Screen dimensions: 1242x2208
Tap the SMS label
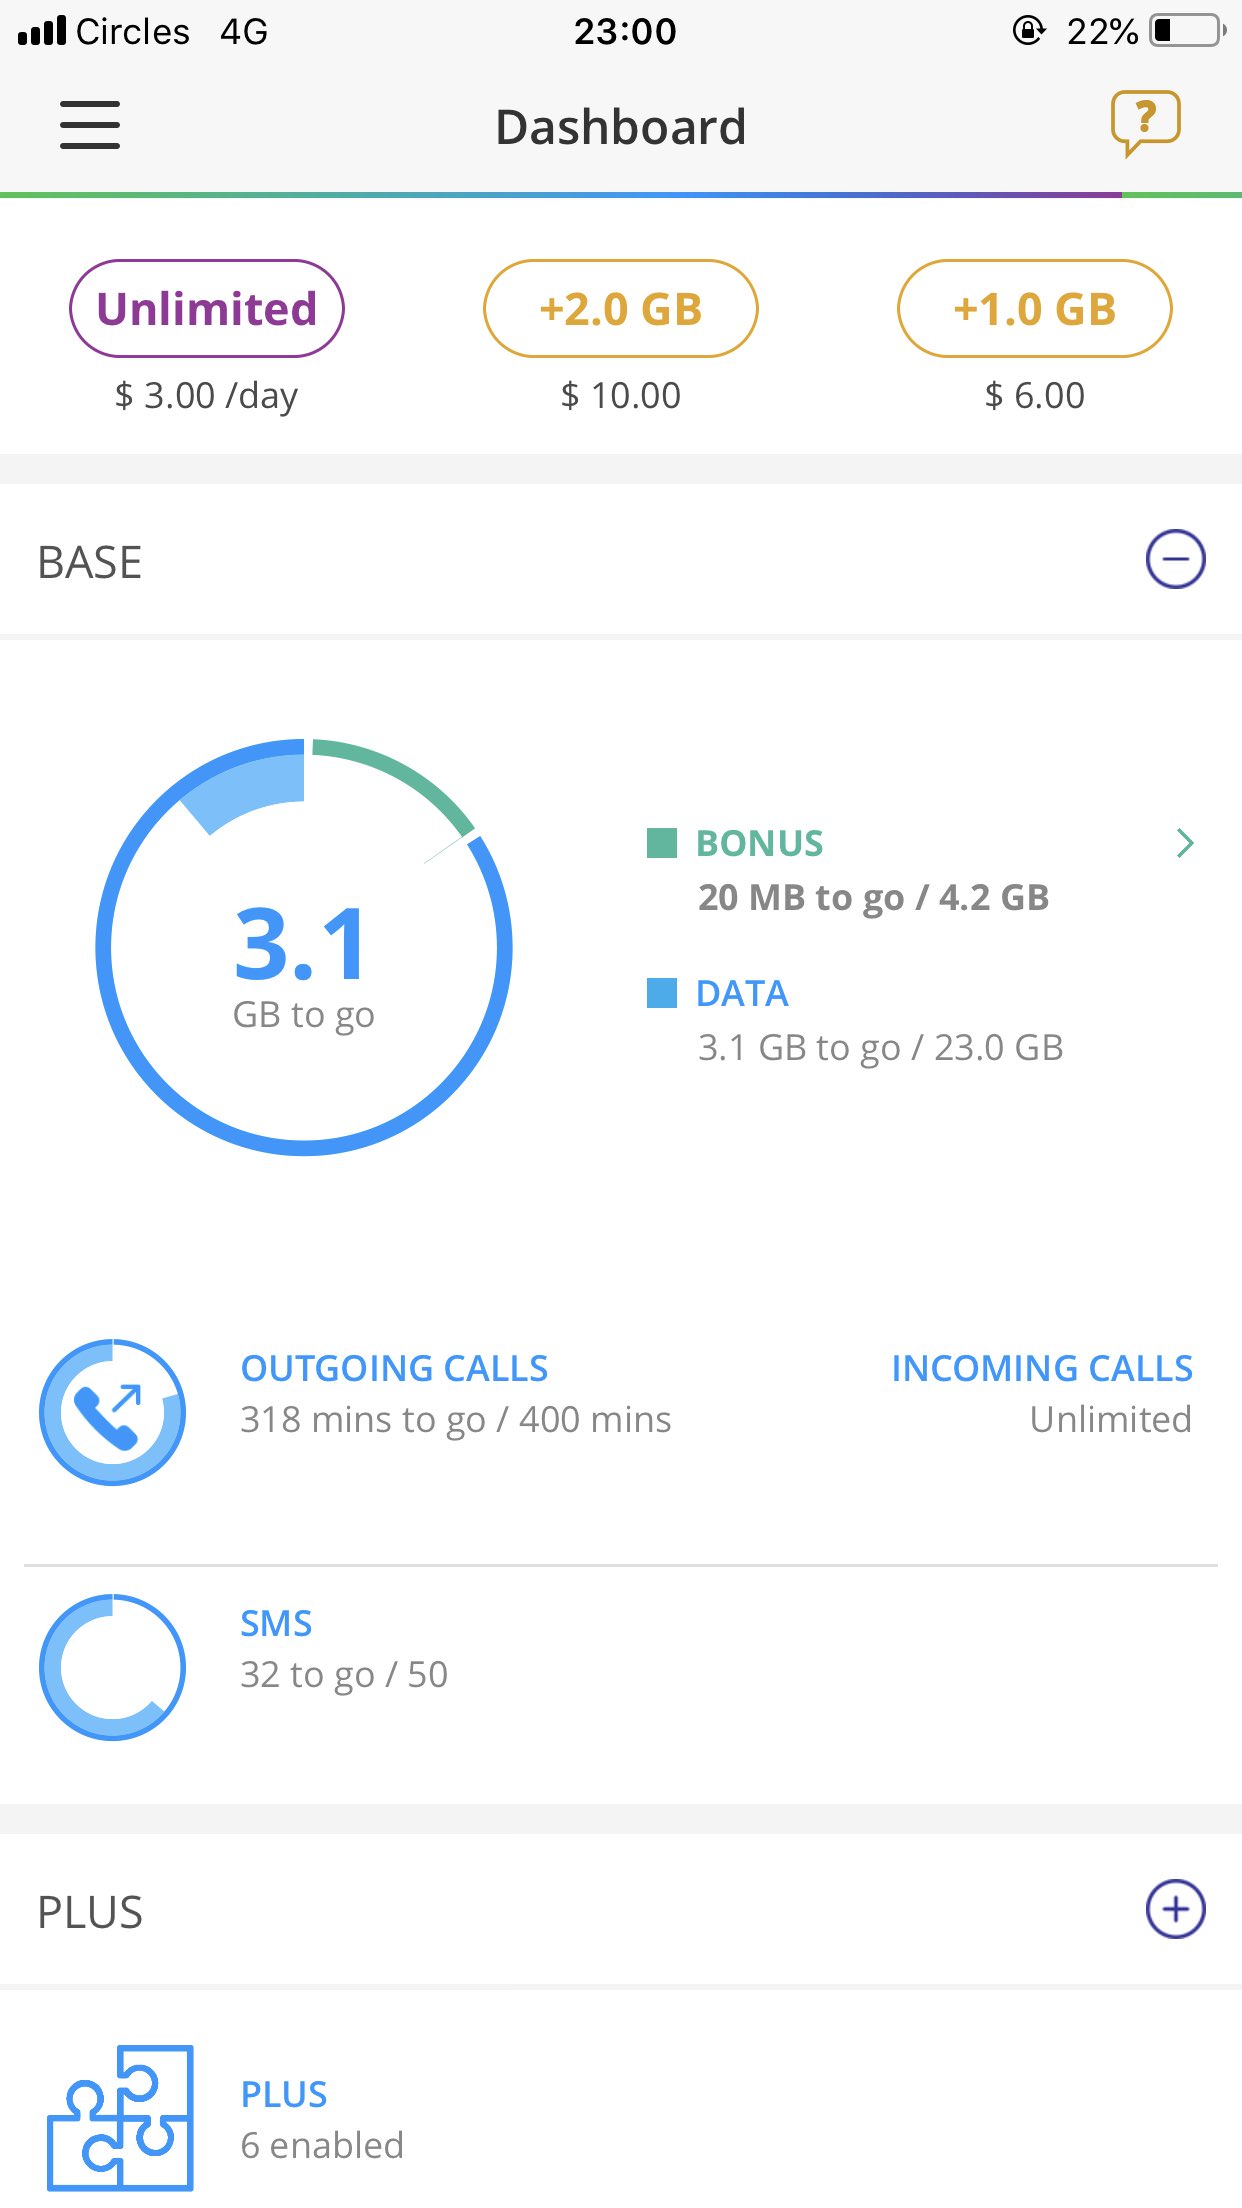(276, 1624)
